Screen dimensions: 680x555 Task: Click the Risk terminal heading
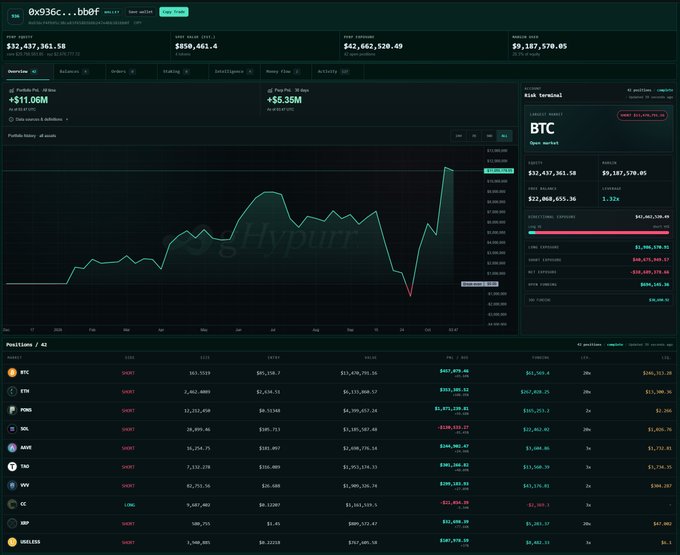click(543, 95)
